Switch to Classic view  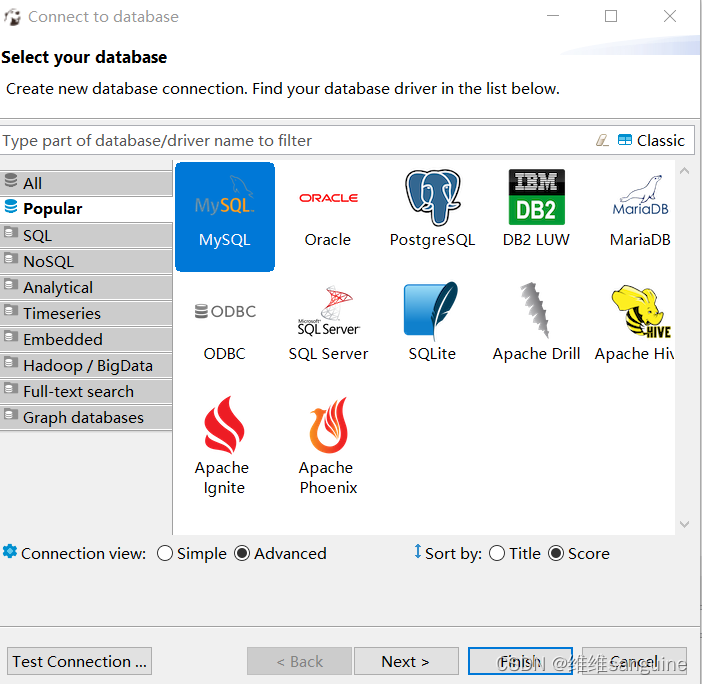651,141
